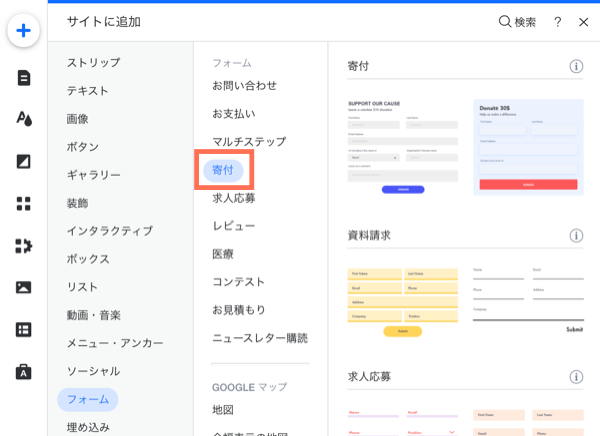The image size is (600, 436).
Task: Open the Site Design theme icon
Action: click(24, 119)
